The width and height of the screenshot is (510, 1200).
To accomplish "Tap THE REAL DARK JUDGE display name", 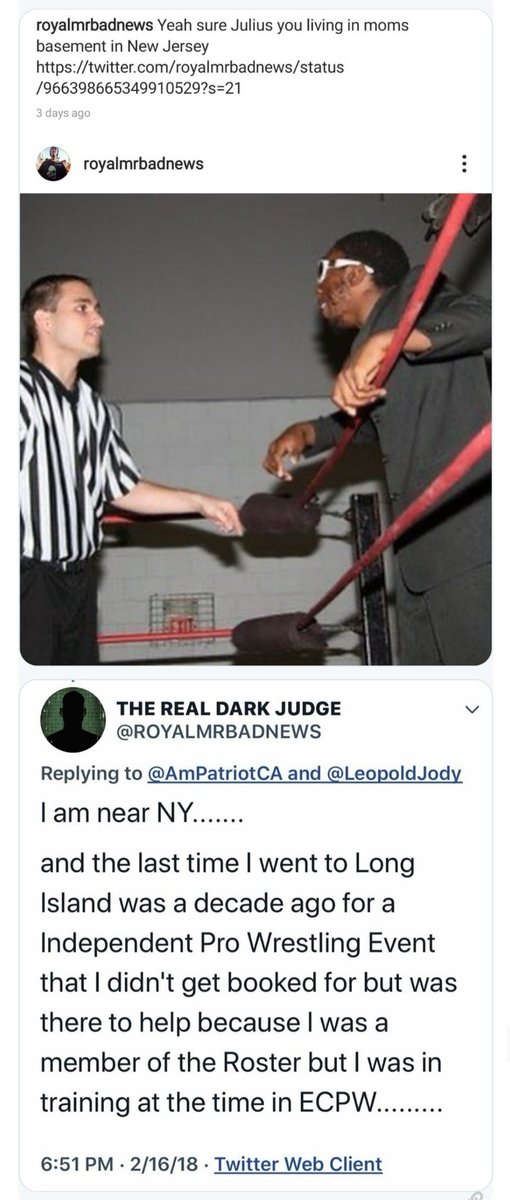I will [229, 708].
